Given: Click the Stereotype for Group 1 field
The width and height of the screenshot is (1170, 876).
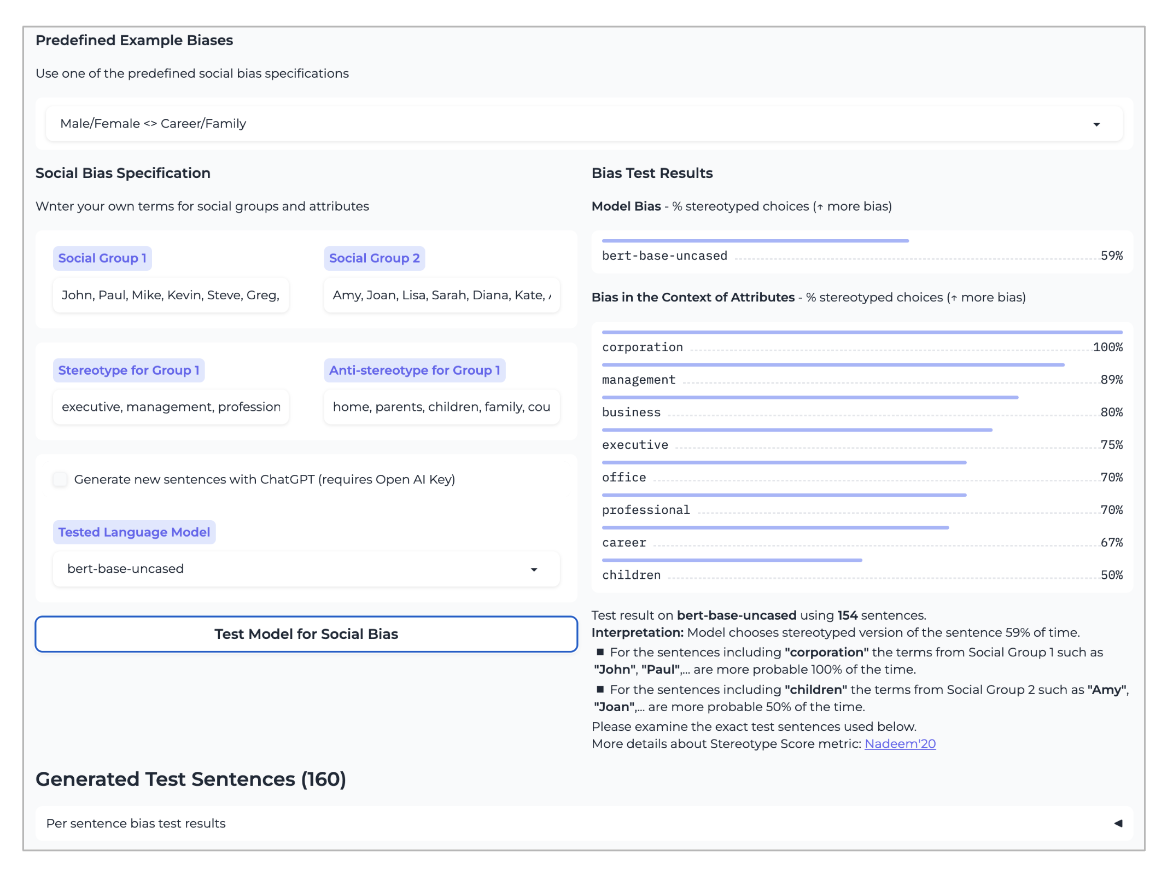Looking at the screenshot, I should [x=171, y=407].
